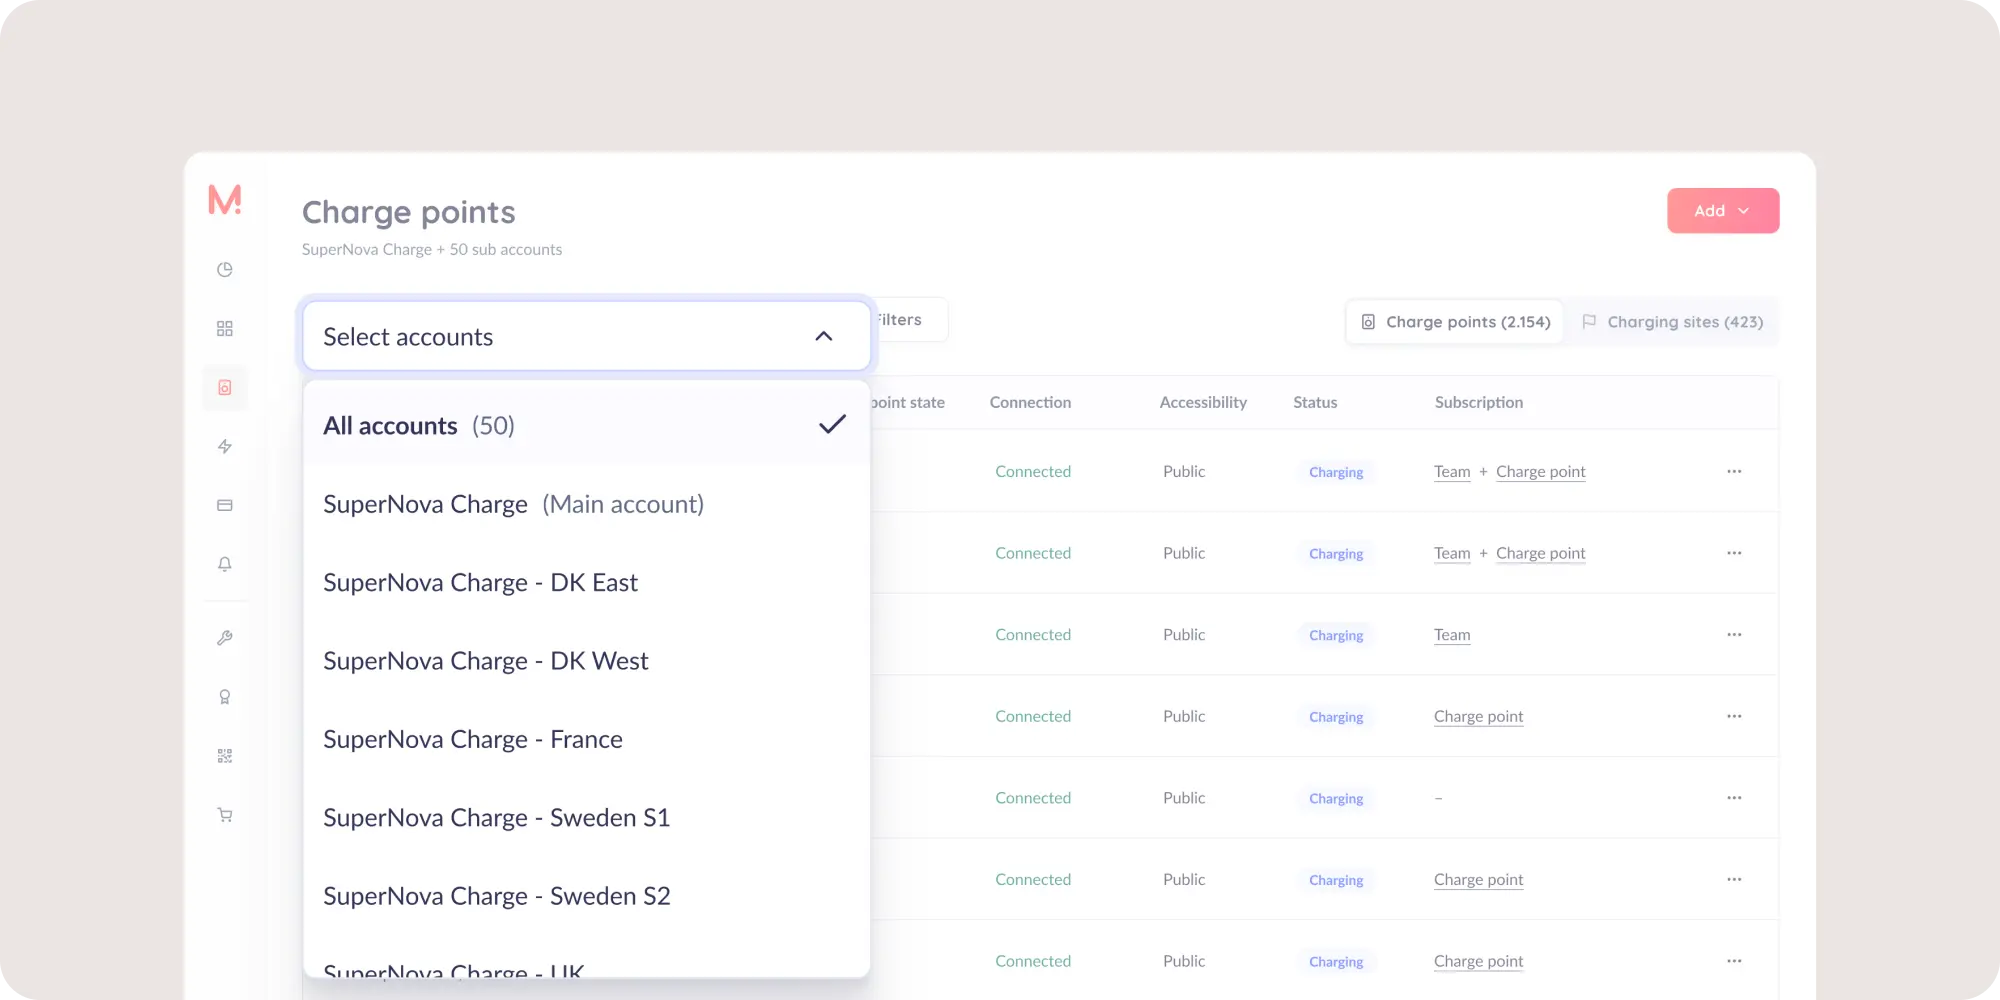Viewport: 2000px width, 1000px height.
Task: Click the grid dashboard icon in sidebar
Action: 225,329
